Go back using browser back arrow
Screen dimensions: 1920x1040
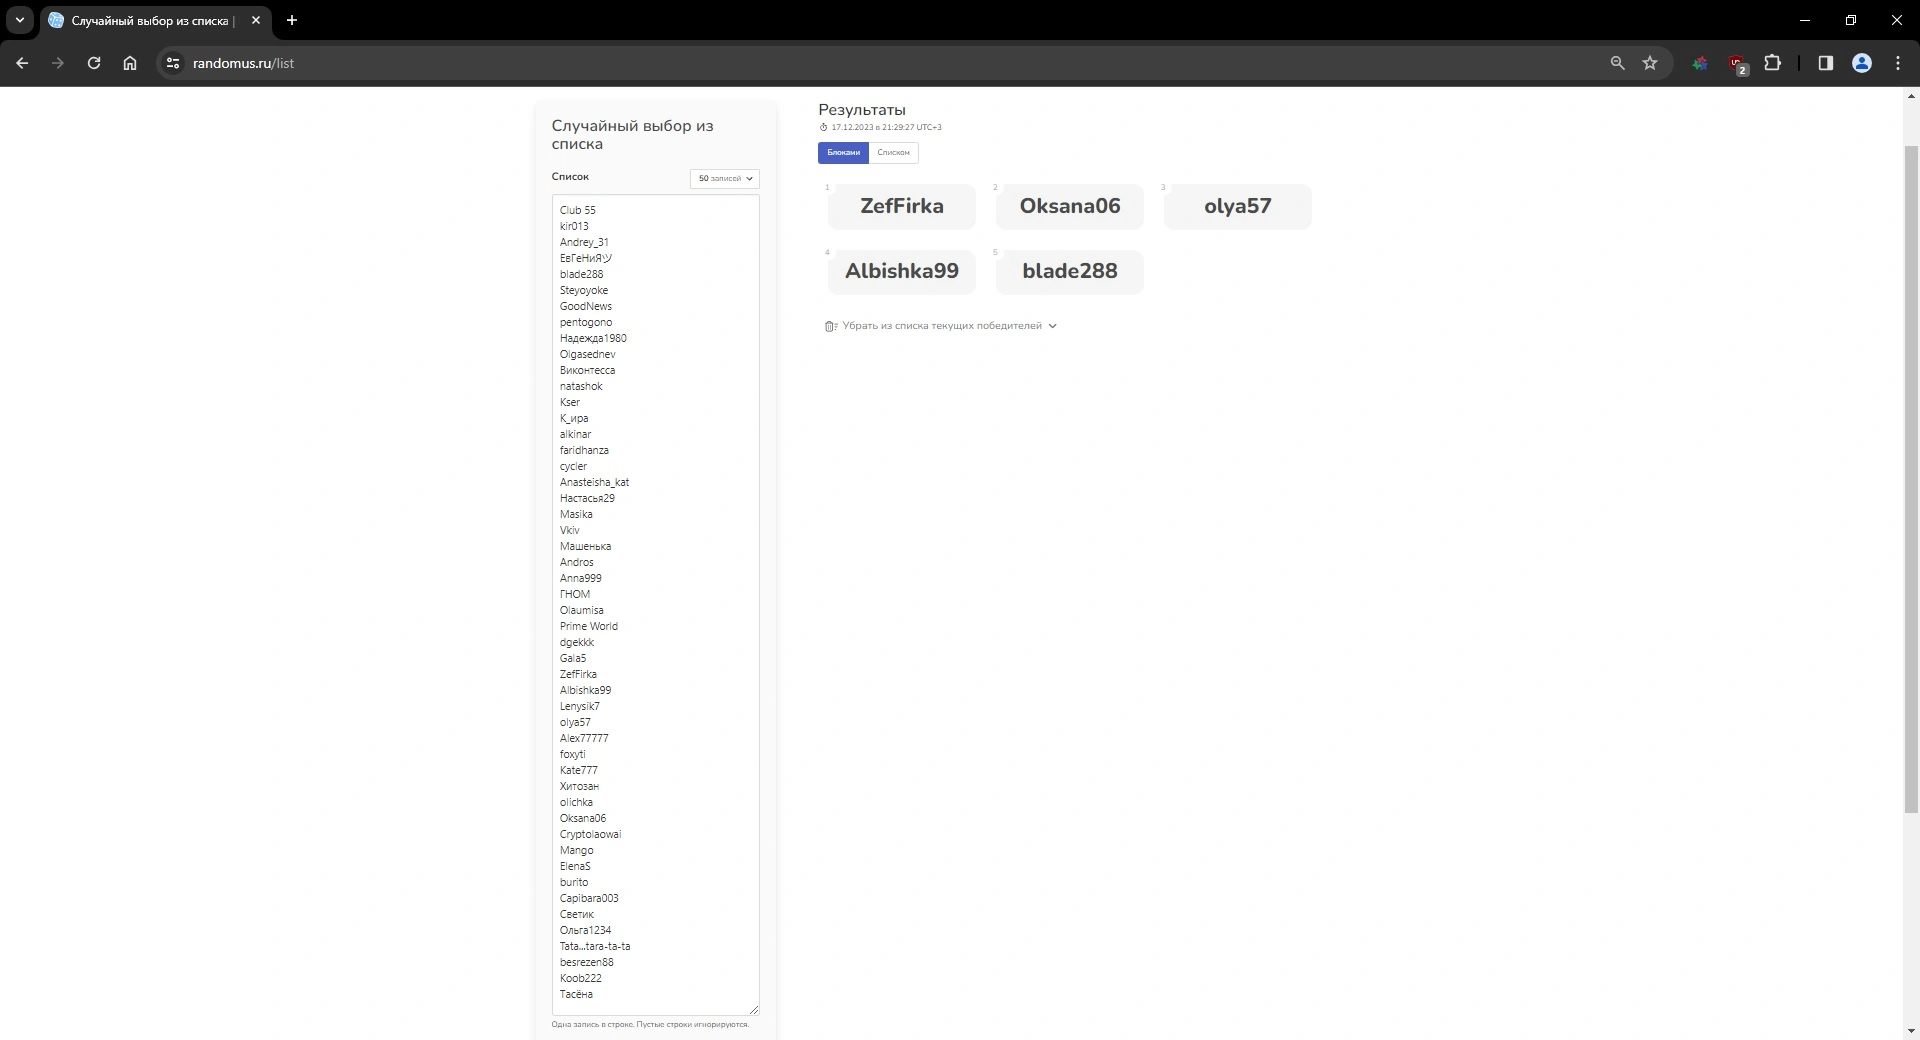click(22, 63)
